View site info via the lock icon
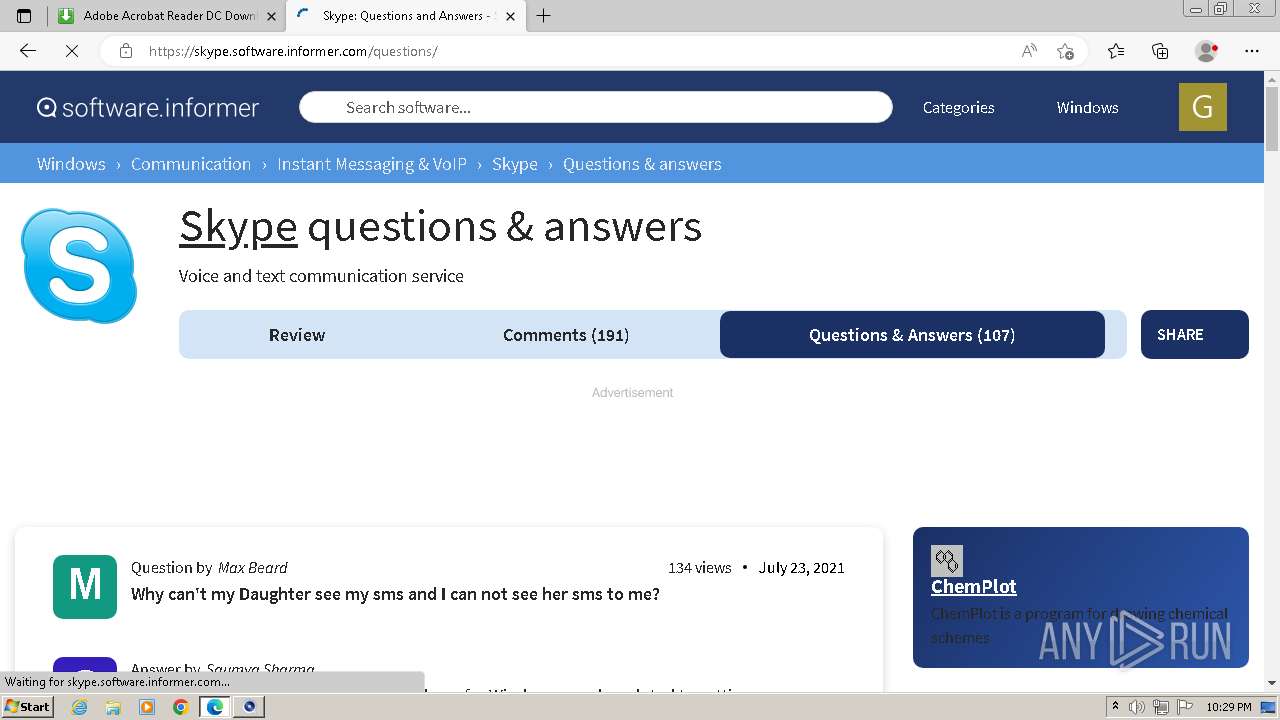Viewport: 1280px width, 720px height. (x=125, y=51)
